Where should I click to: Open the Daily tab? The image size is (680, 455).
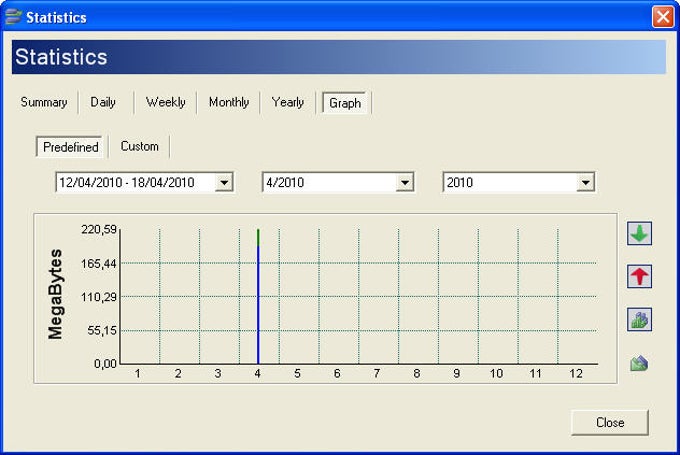(103, 102)
